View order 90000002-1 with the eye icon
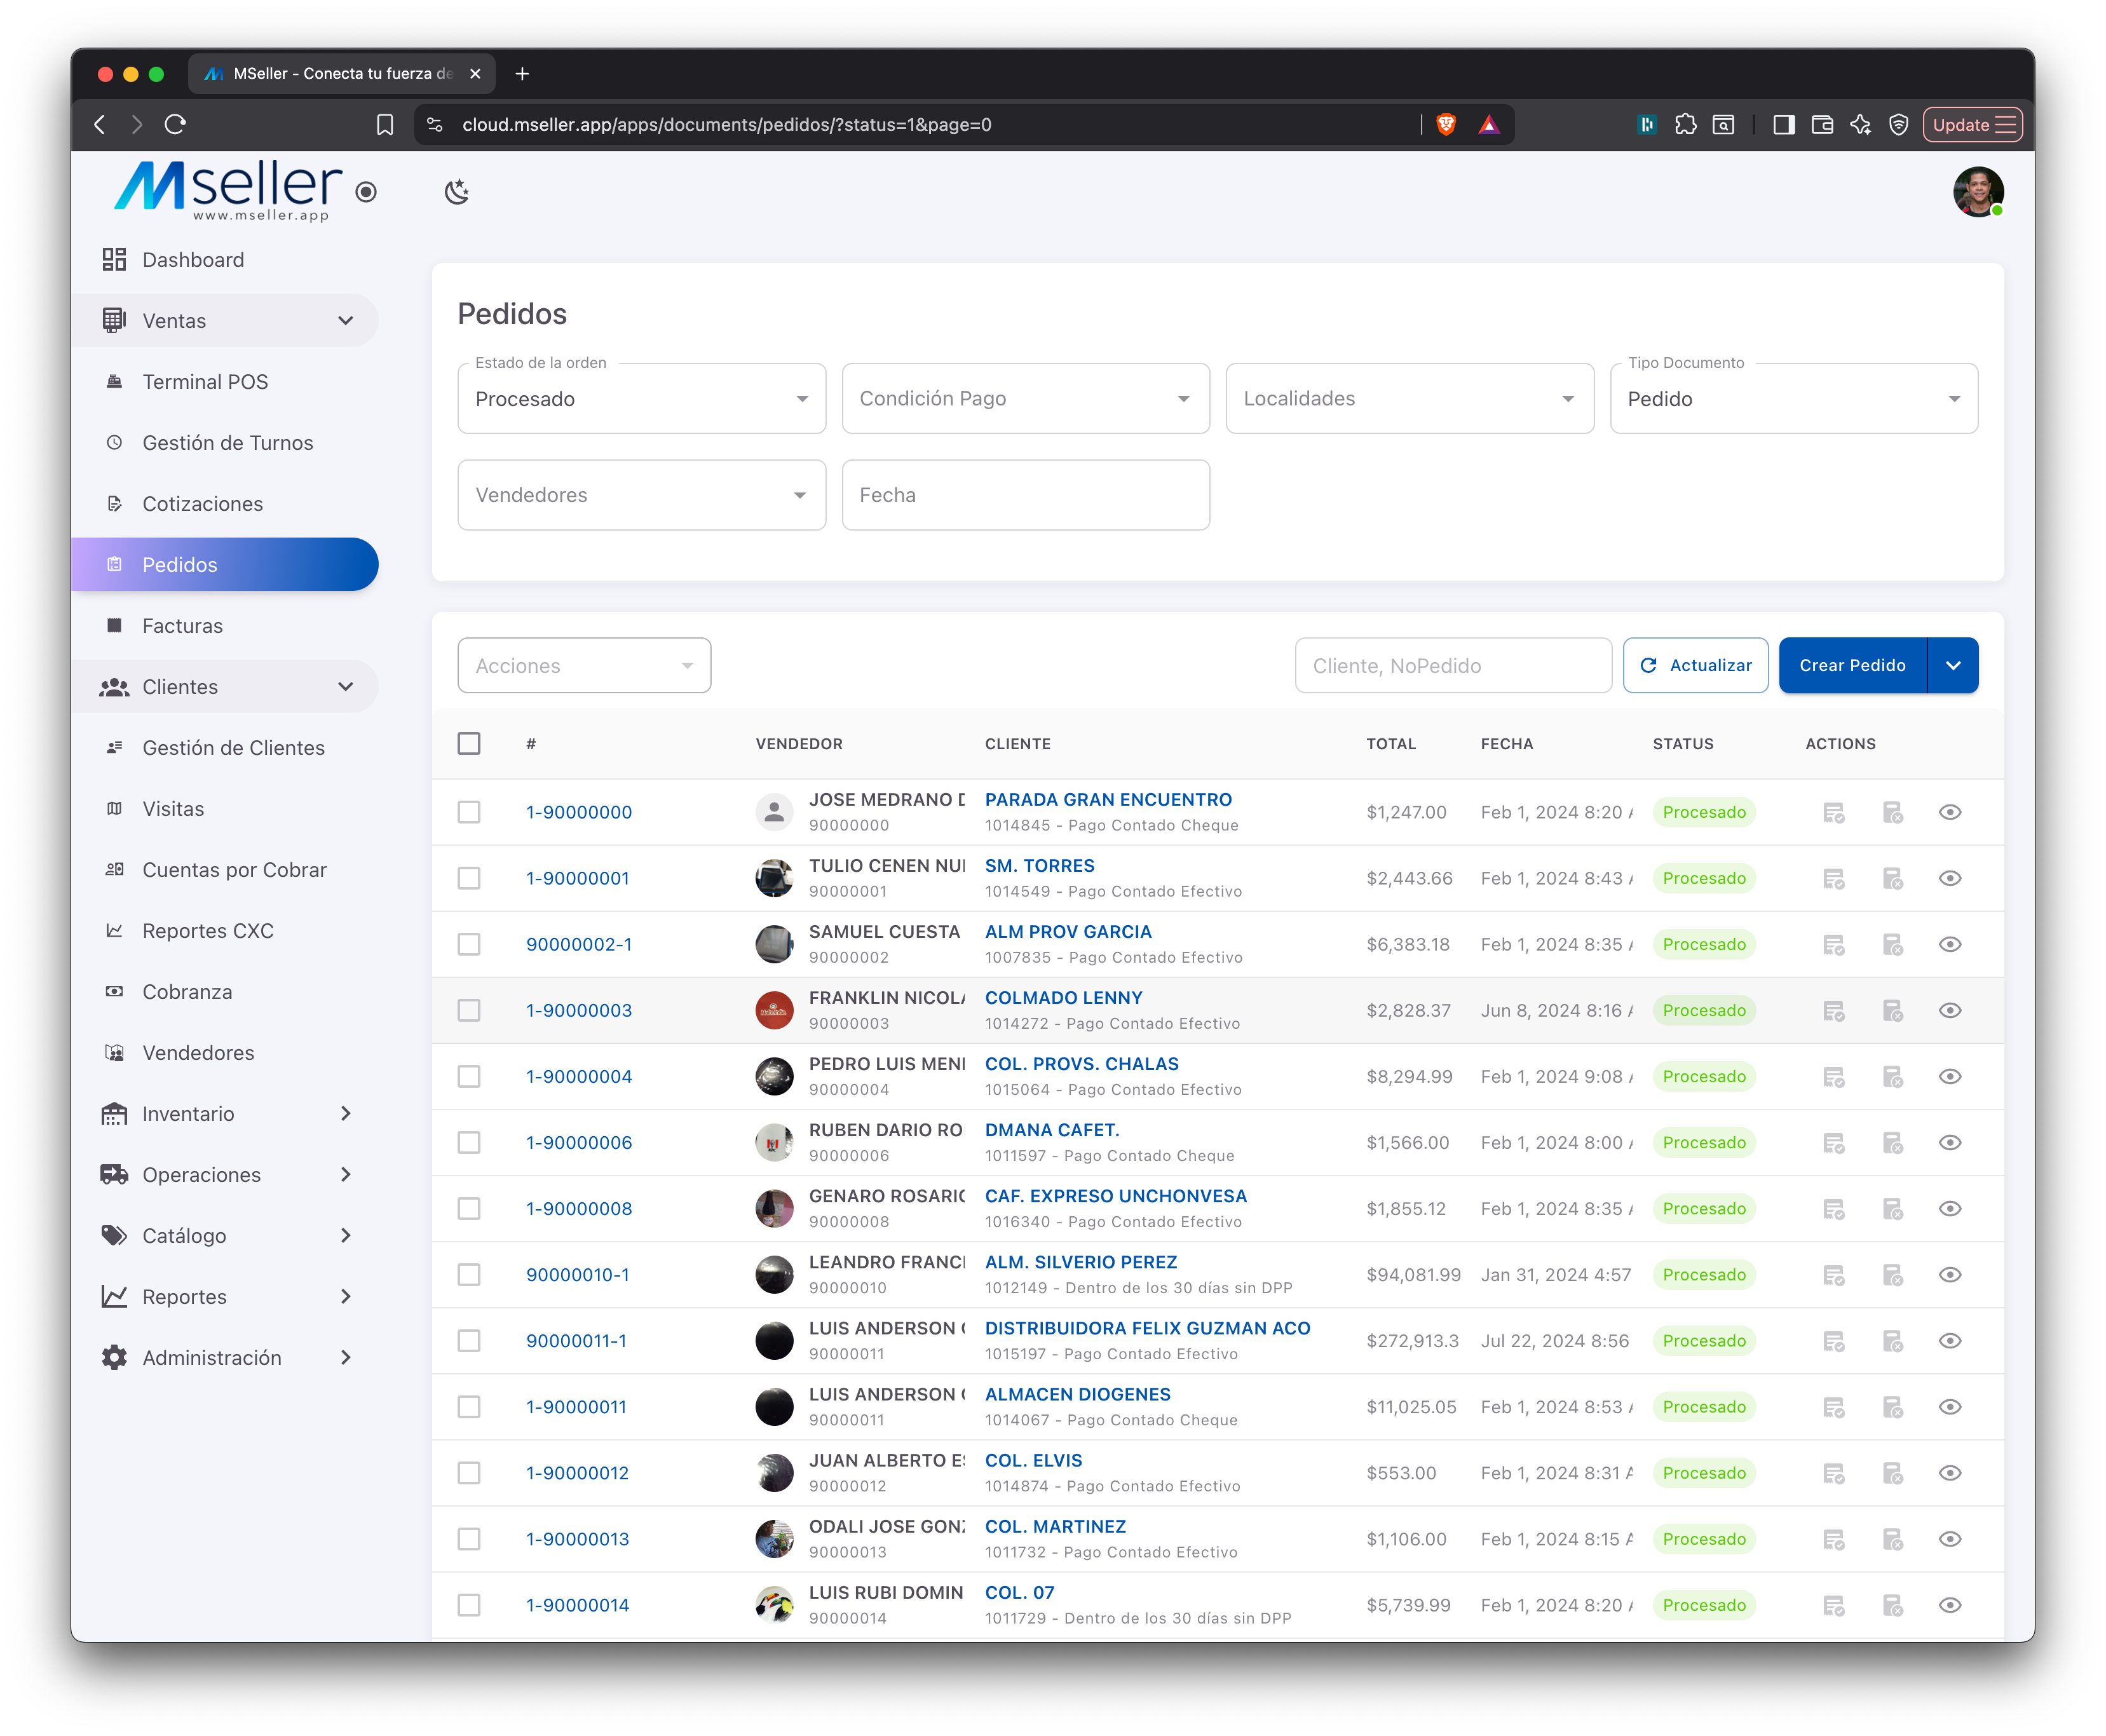Viewport: 2106px width, 1736px height. click(x=1949, y=944)
